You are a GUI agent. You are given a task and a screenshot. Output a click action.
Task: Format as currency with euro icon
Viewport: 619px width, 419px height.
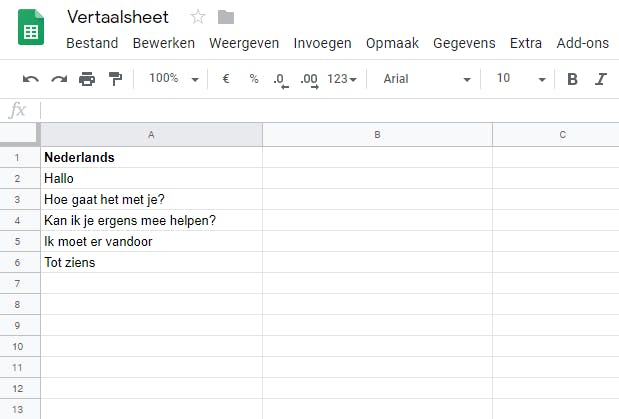point(226,79)
